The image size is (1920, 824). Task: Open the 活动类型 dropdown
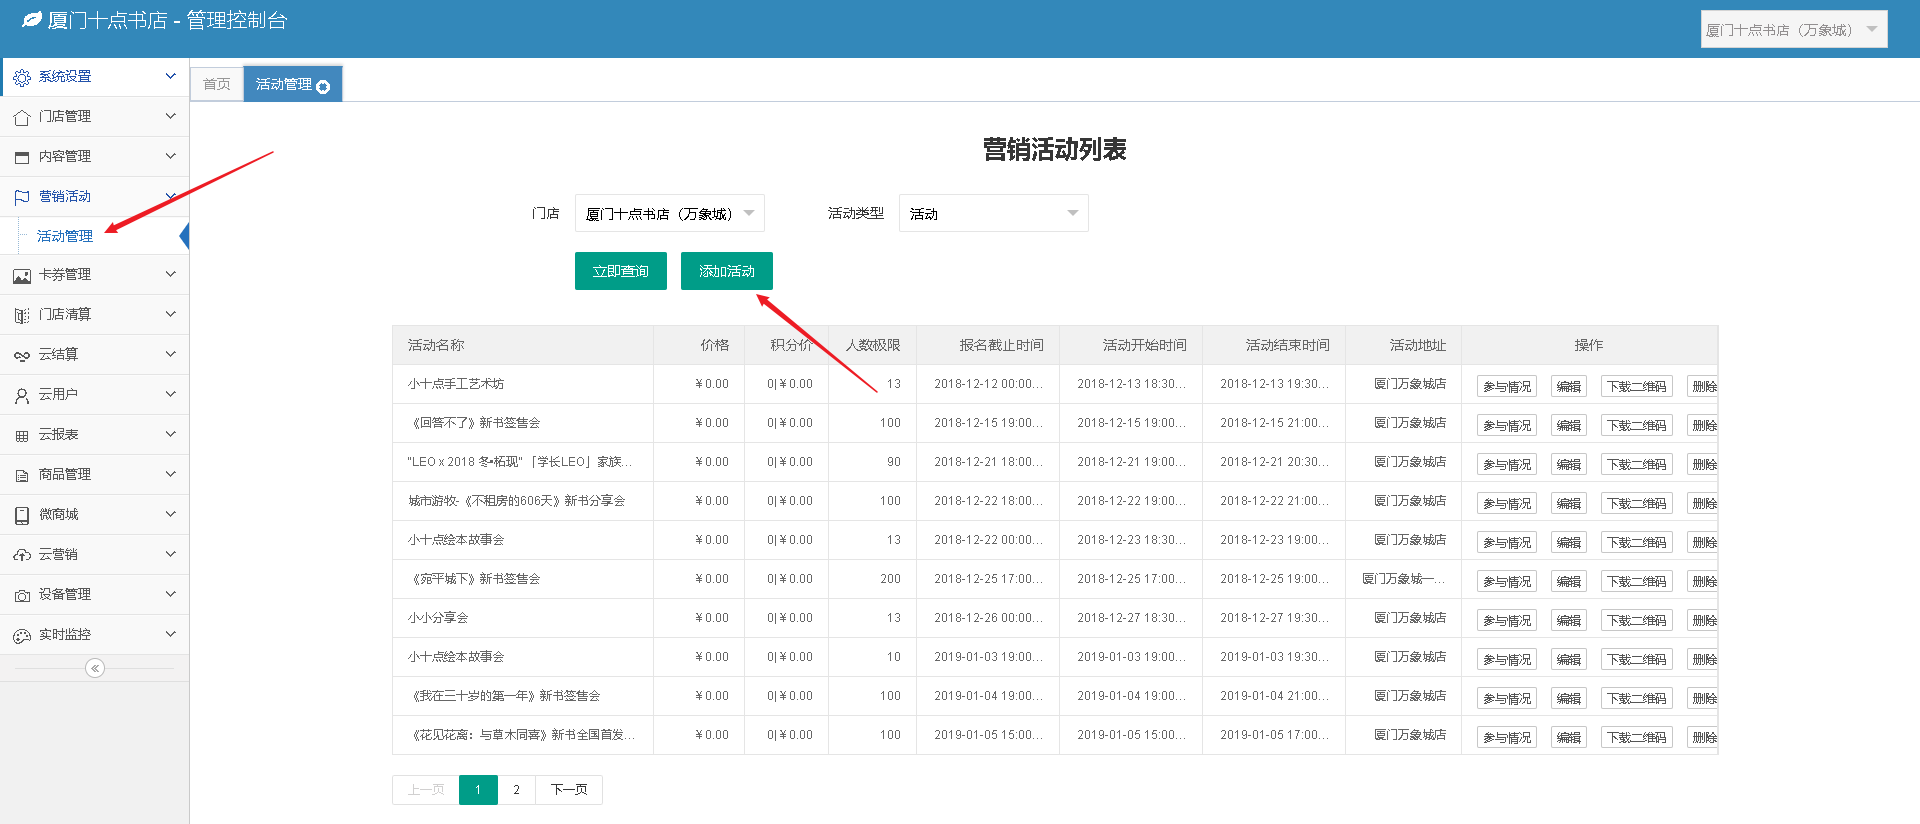(x=993, y=213)
